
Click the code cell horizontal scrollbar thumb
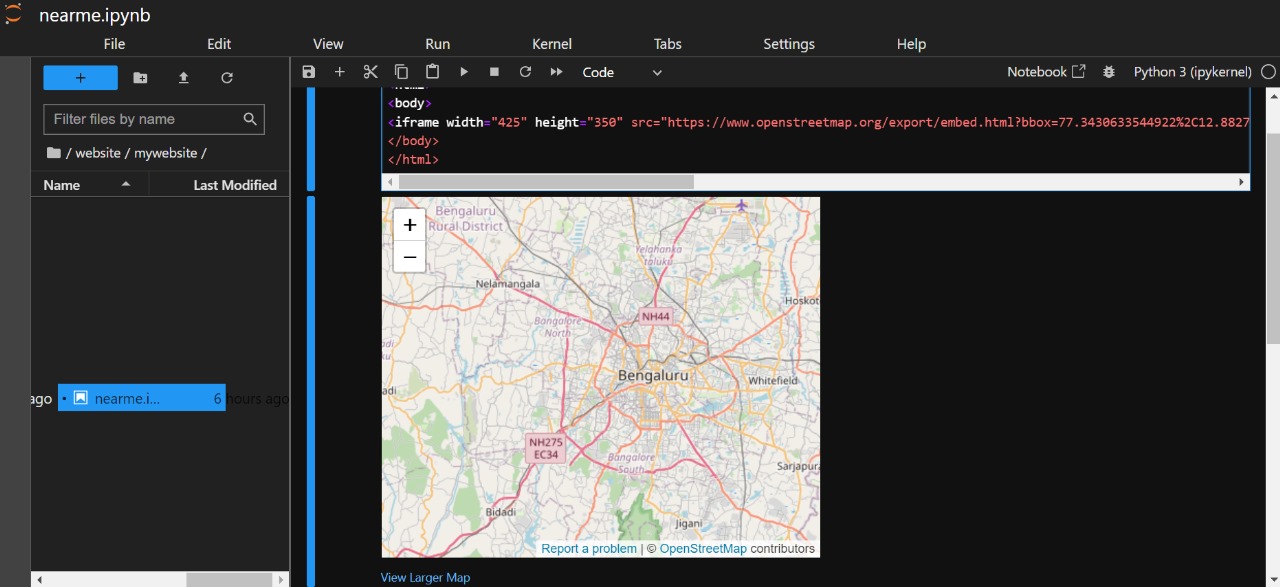click(x=546, y=182)
